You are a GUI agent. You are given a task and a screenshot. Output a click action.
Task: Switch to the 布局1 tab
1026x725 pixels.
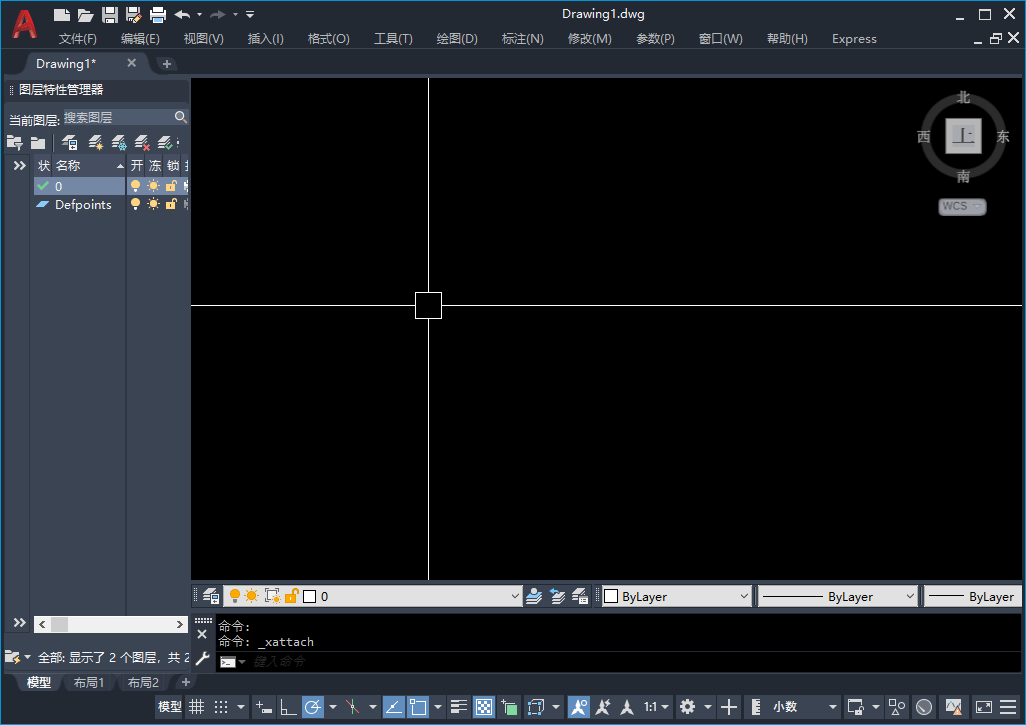click(88, 682)
